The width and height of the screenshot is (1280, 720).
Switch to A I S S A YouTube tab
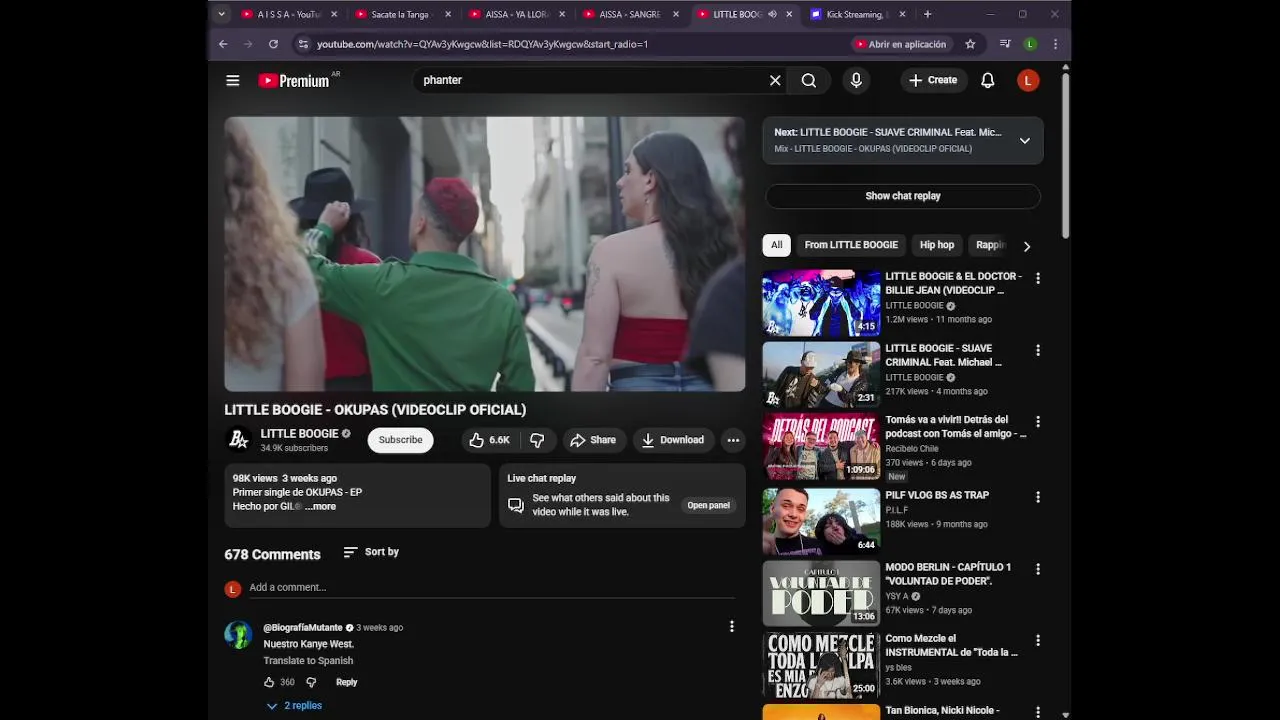(x=288, y=14)
